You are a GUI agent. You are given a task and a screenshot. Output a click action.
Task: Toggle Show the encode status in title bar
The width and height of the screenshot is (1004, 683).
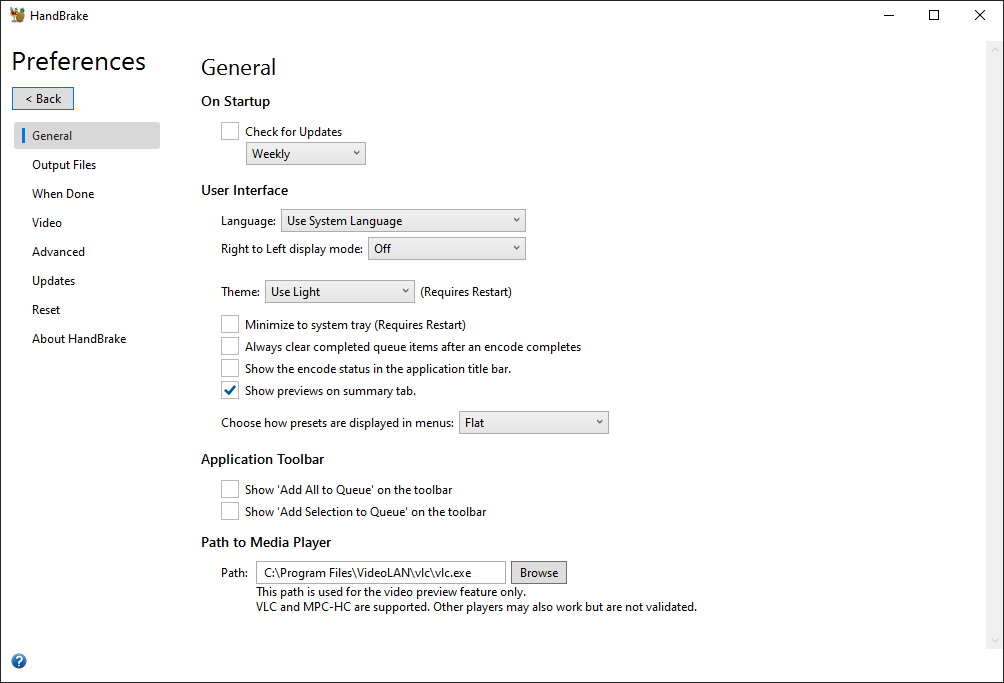coord(230,368)
